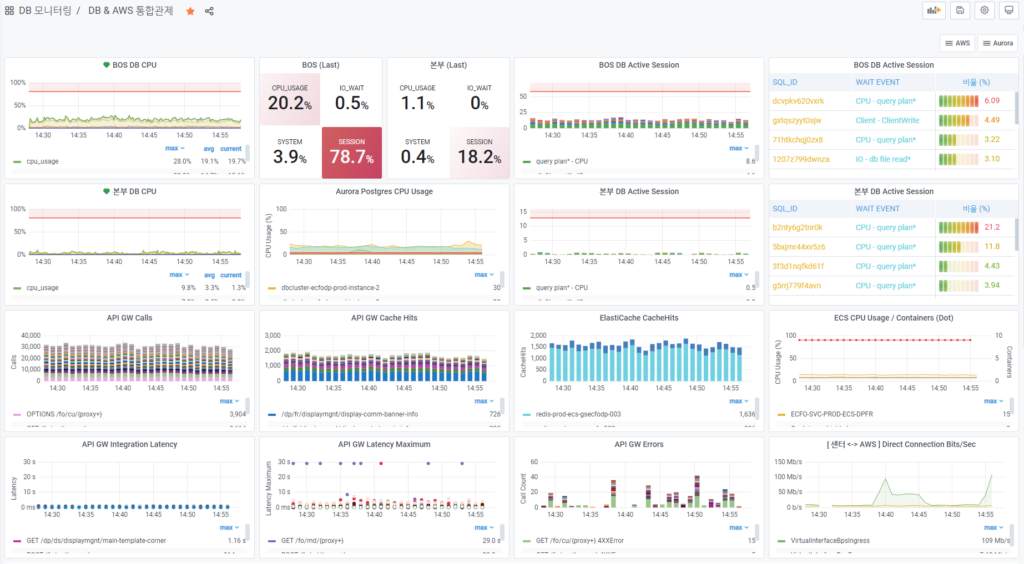Click SQL ID dcvpkv620vxrk in BOS table

click(x=798, y=101)
